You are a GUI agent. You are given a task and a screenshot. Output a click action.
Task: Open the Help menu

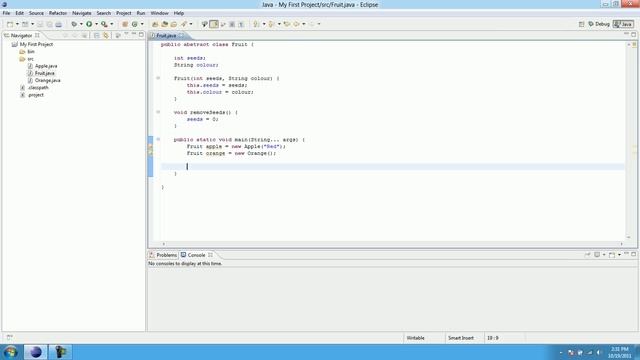tap(178, 13)
